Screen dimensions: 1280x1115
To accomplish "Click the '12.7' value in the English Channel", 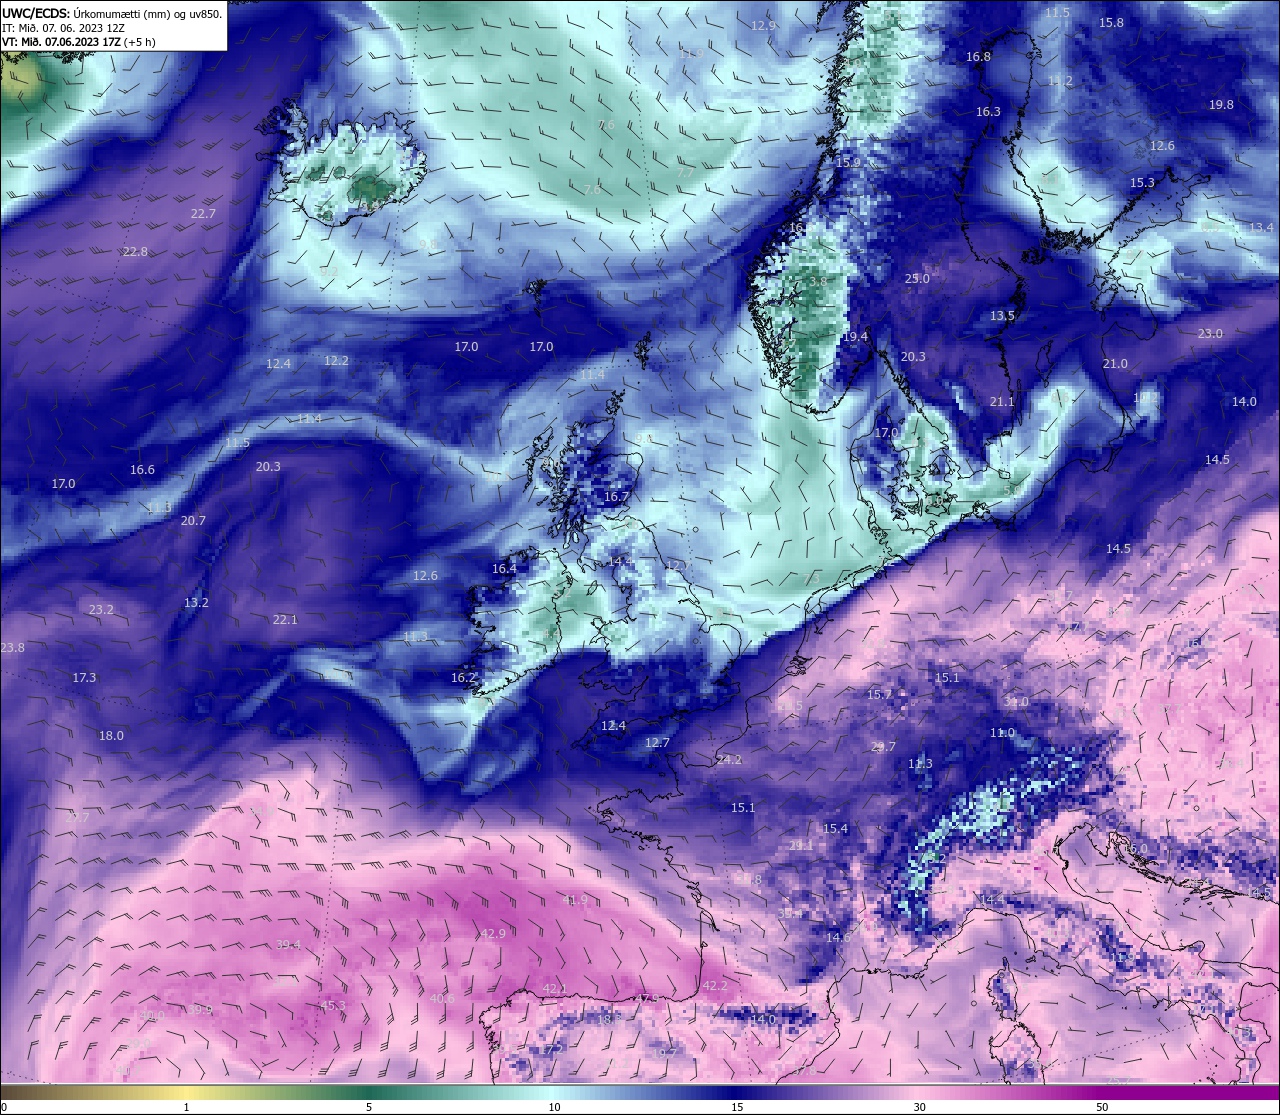I will [657, 743].
